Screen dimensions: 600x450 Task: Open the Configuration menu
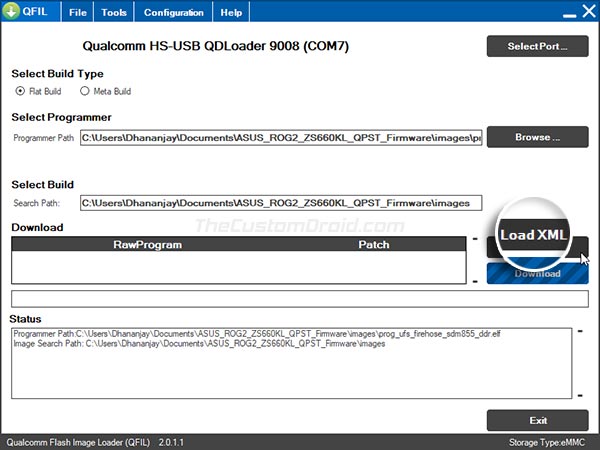(173, 12)
